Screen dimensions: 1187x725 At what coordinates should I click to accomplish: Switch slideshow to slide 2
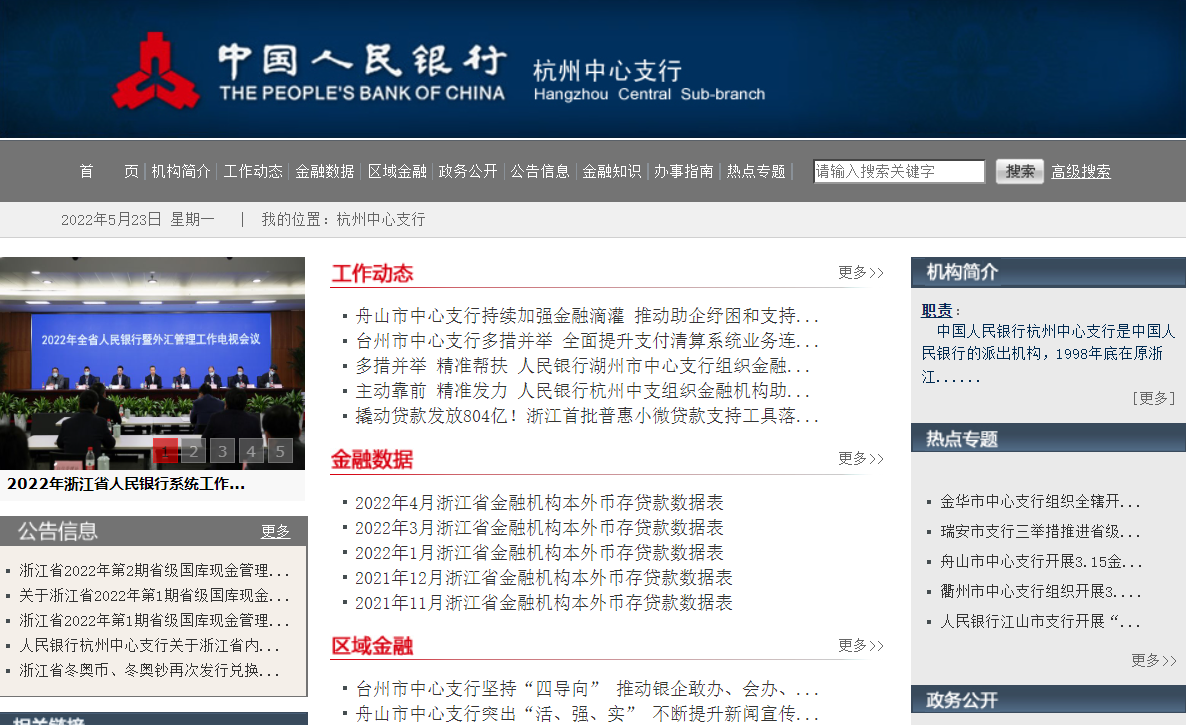point(194,451)
